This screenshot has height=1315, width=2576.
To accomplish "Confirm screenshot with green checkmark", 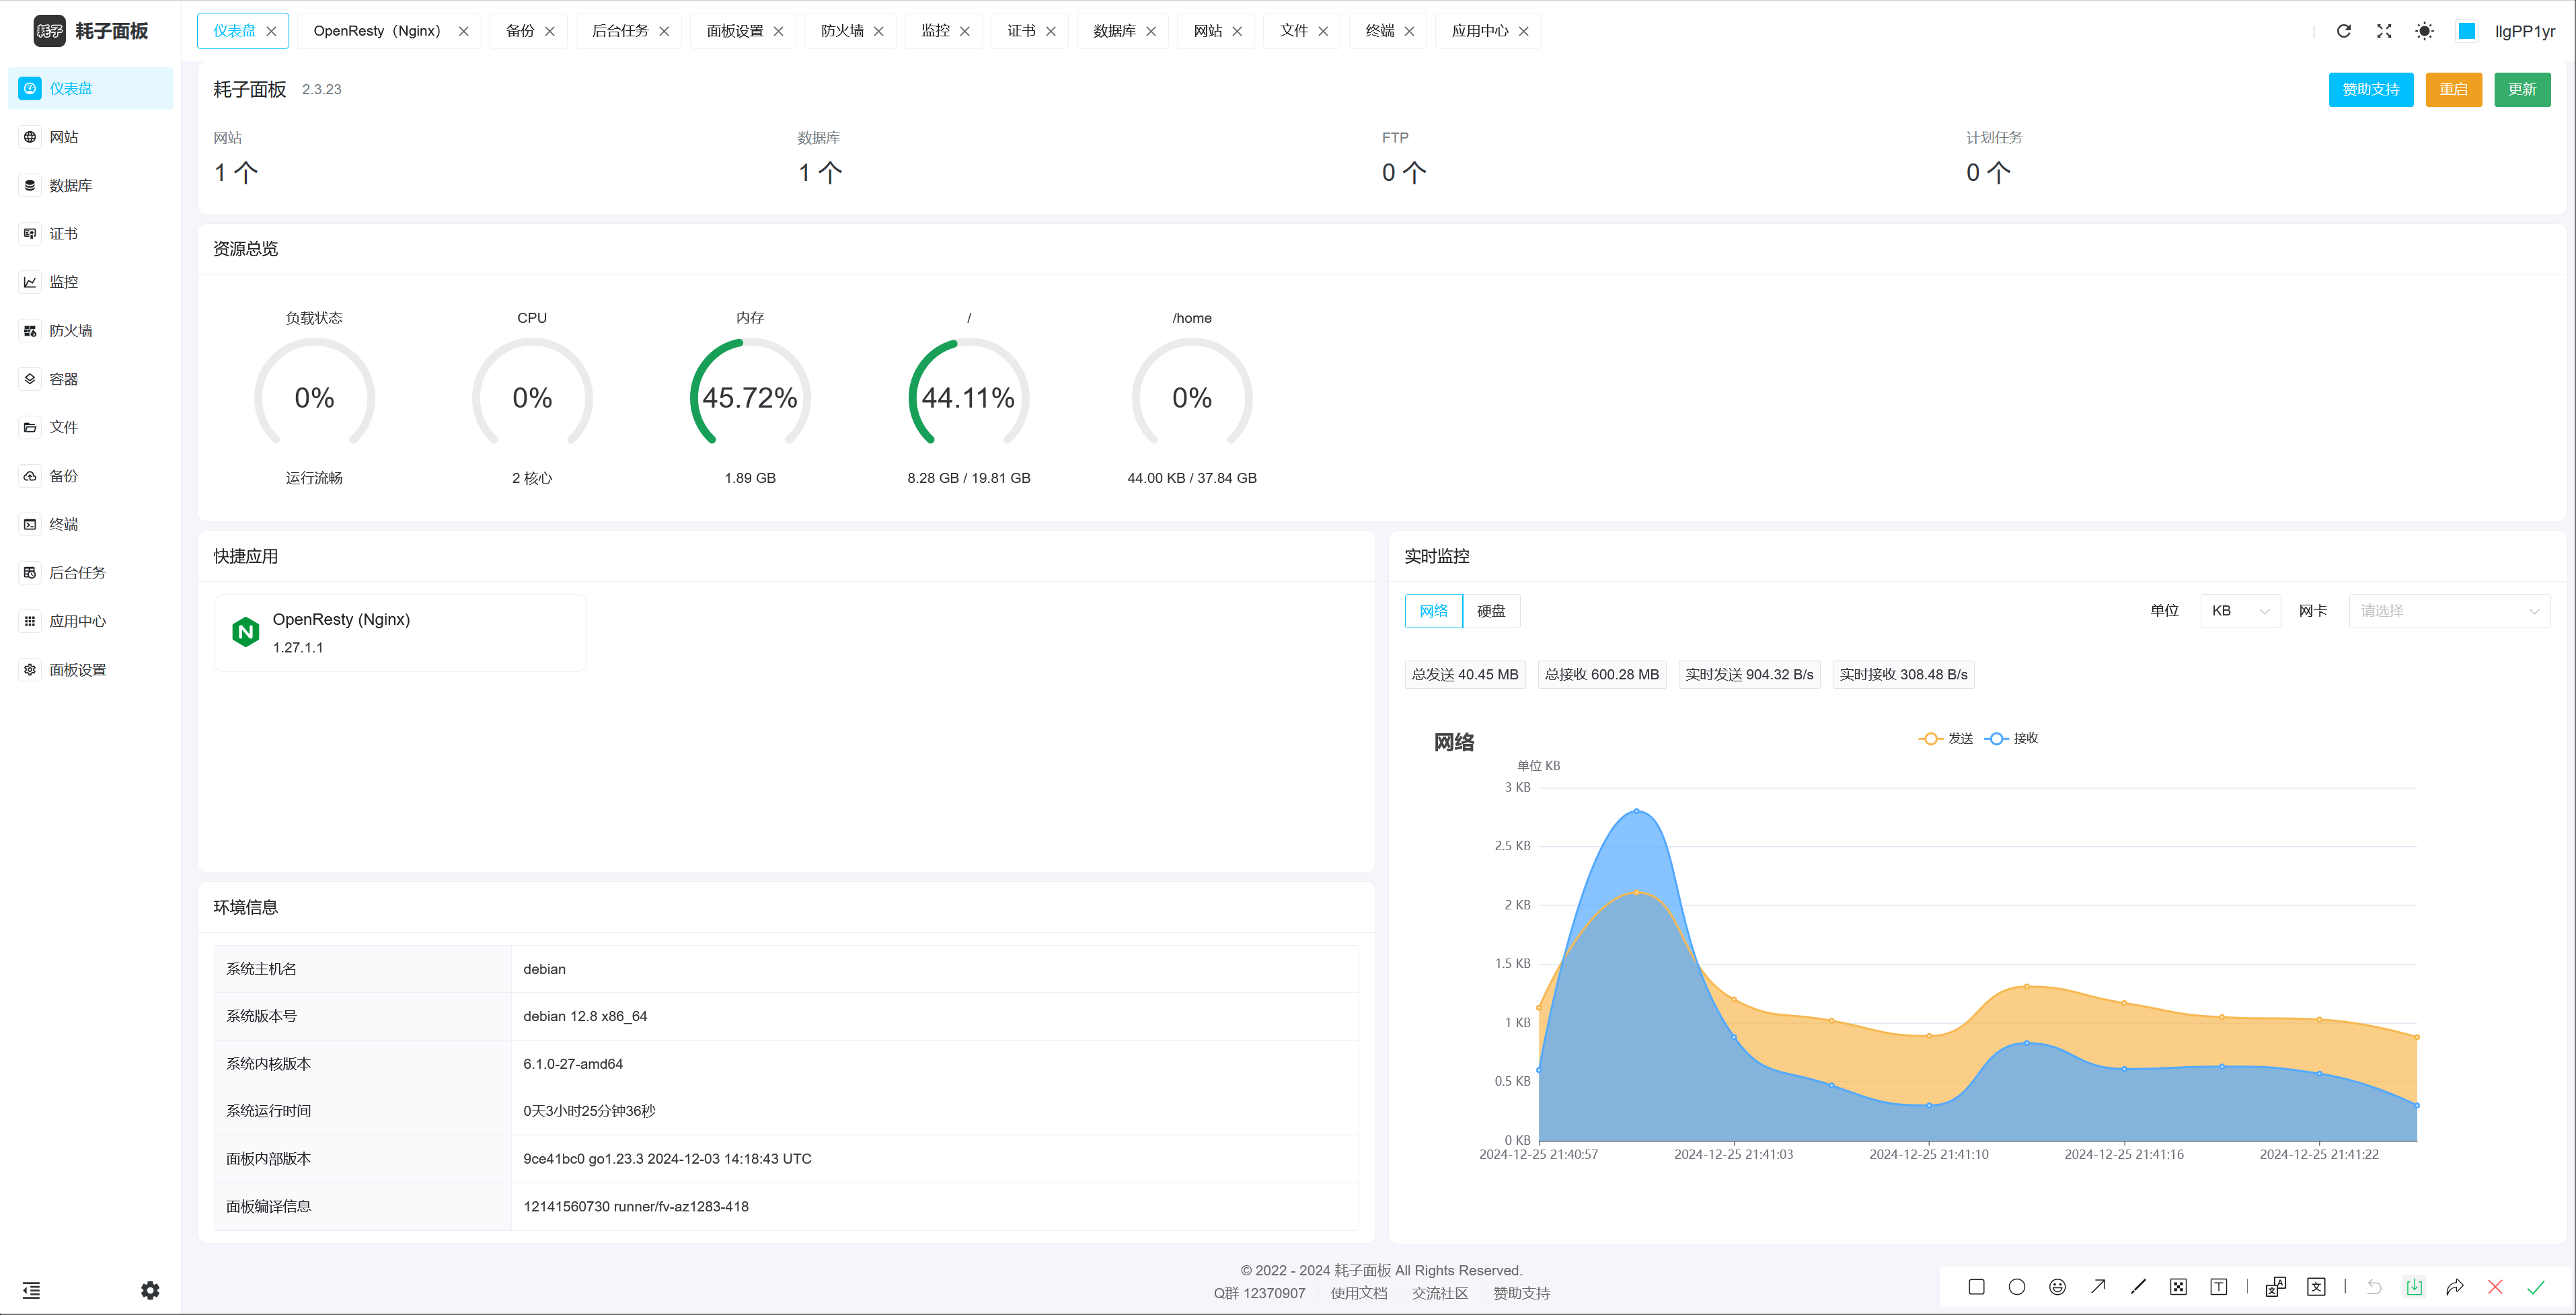I will click(x=2536, y=1287).
